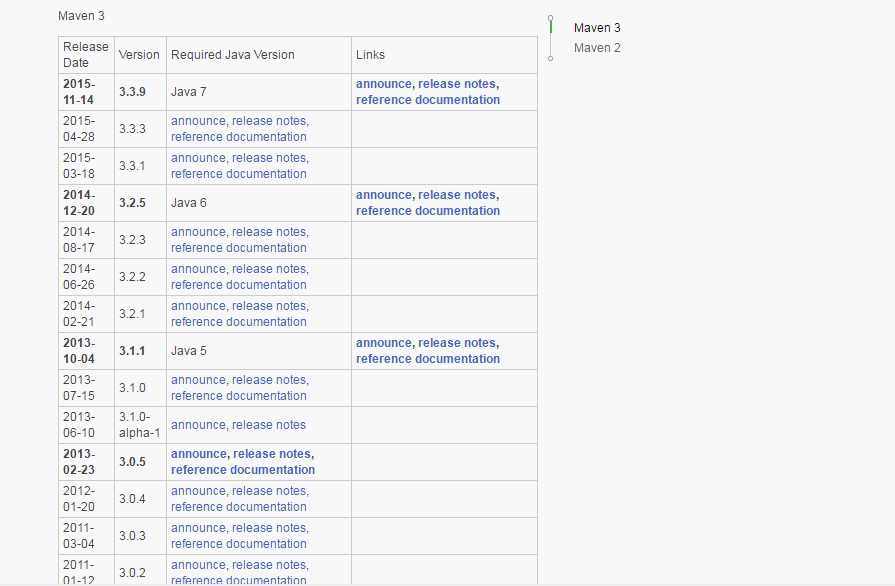Open the announce link for version 3.1.0
895x586 pixels.
pos(198,380)
